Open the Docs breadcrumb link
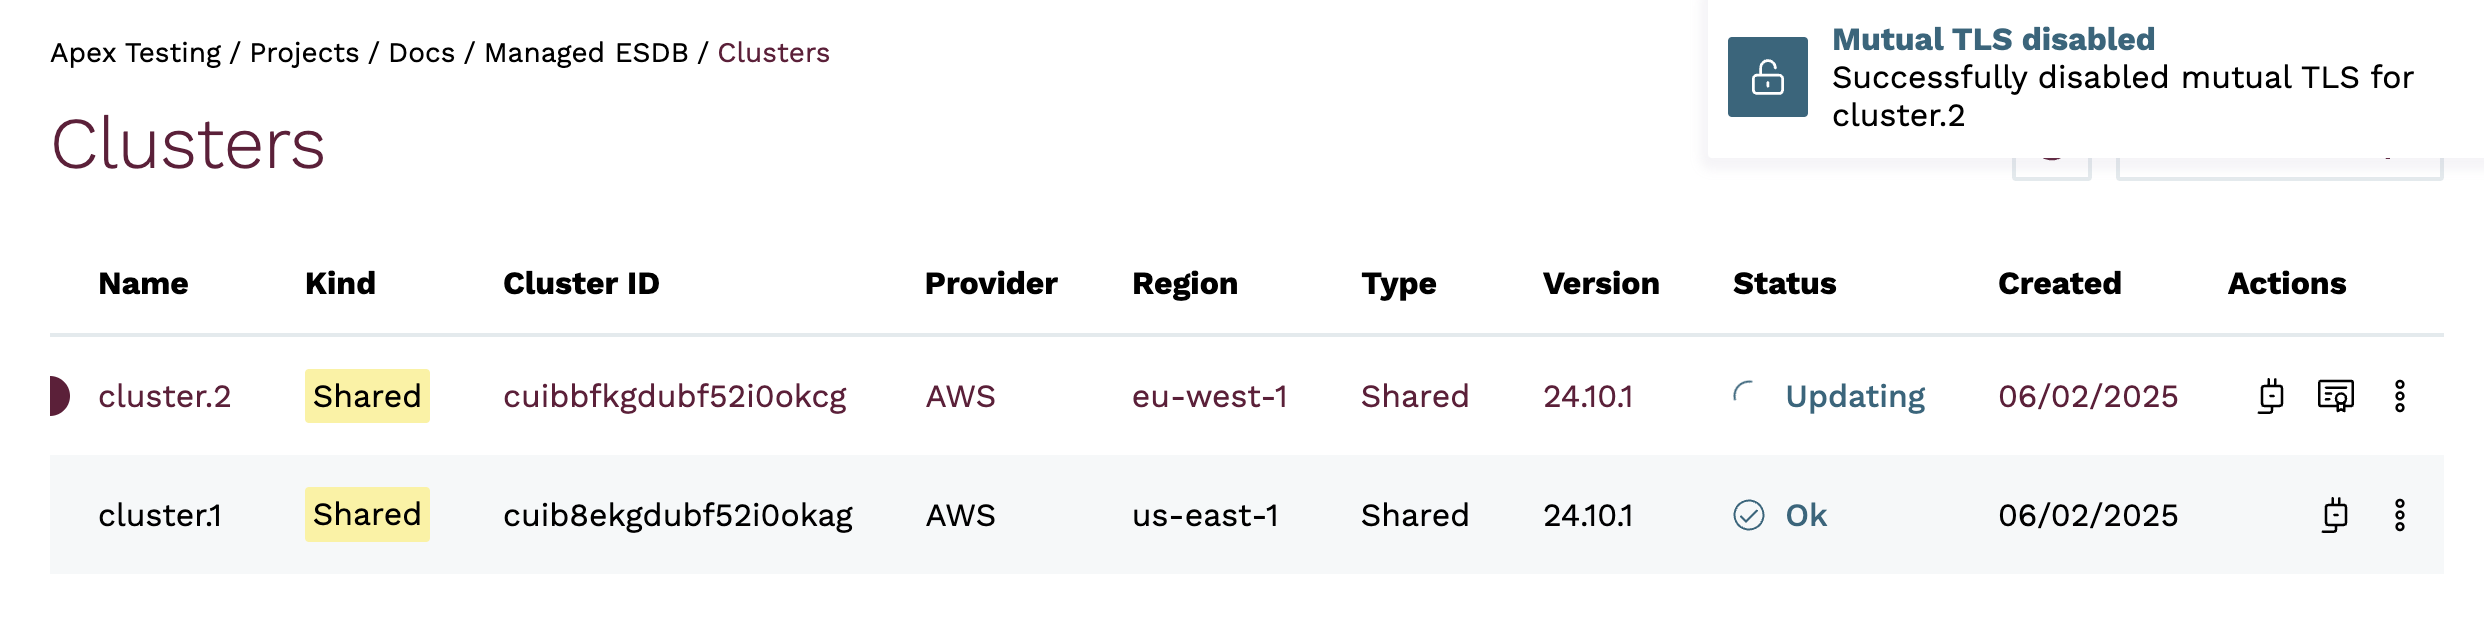 (x=421, y=53)
